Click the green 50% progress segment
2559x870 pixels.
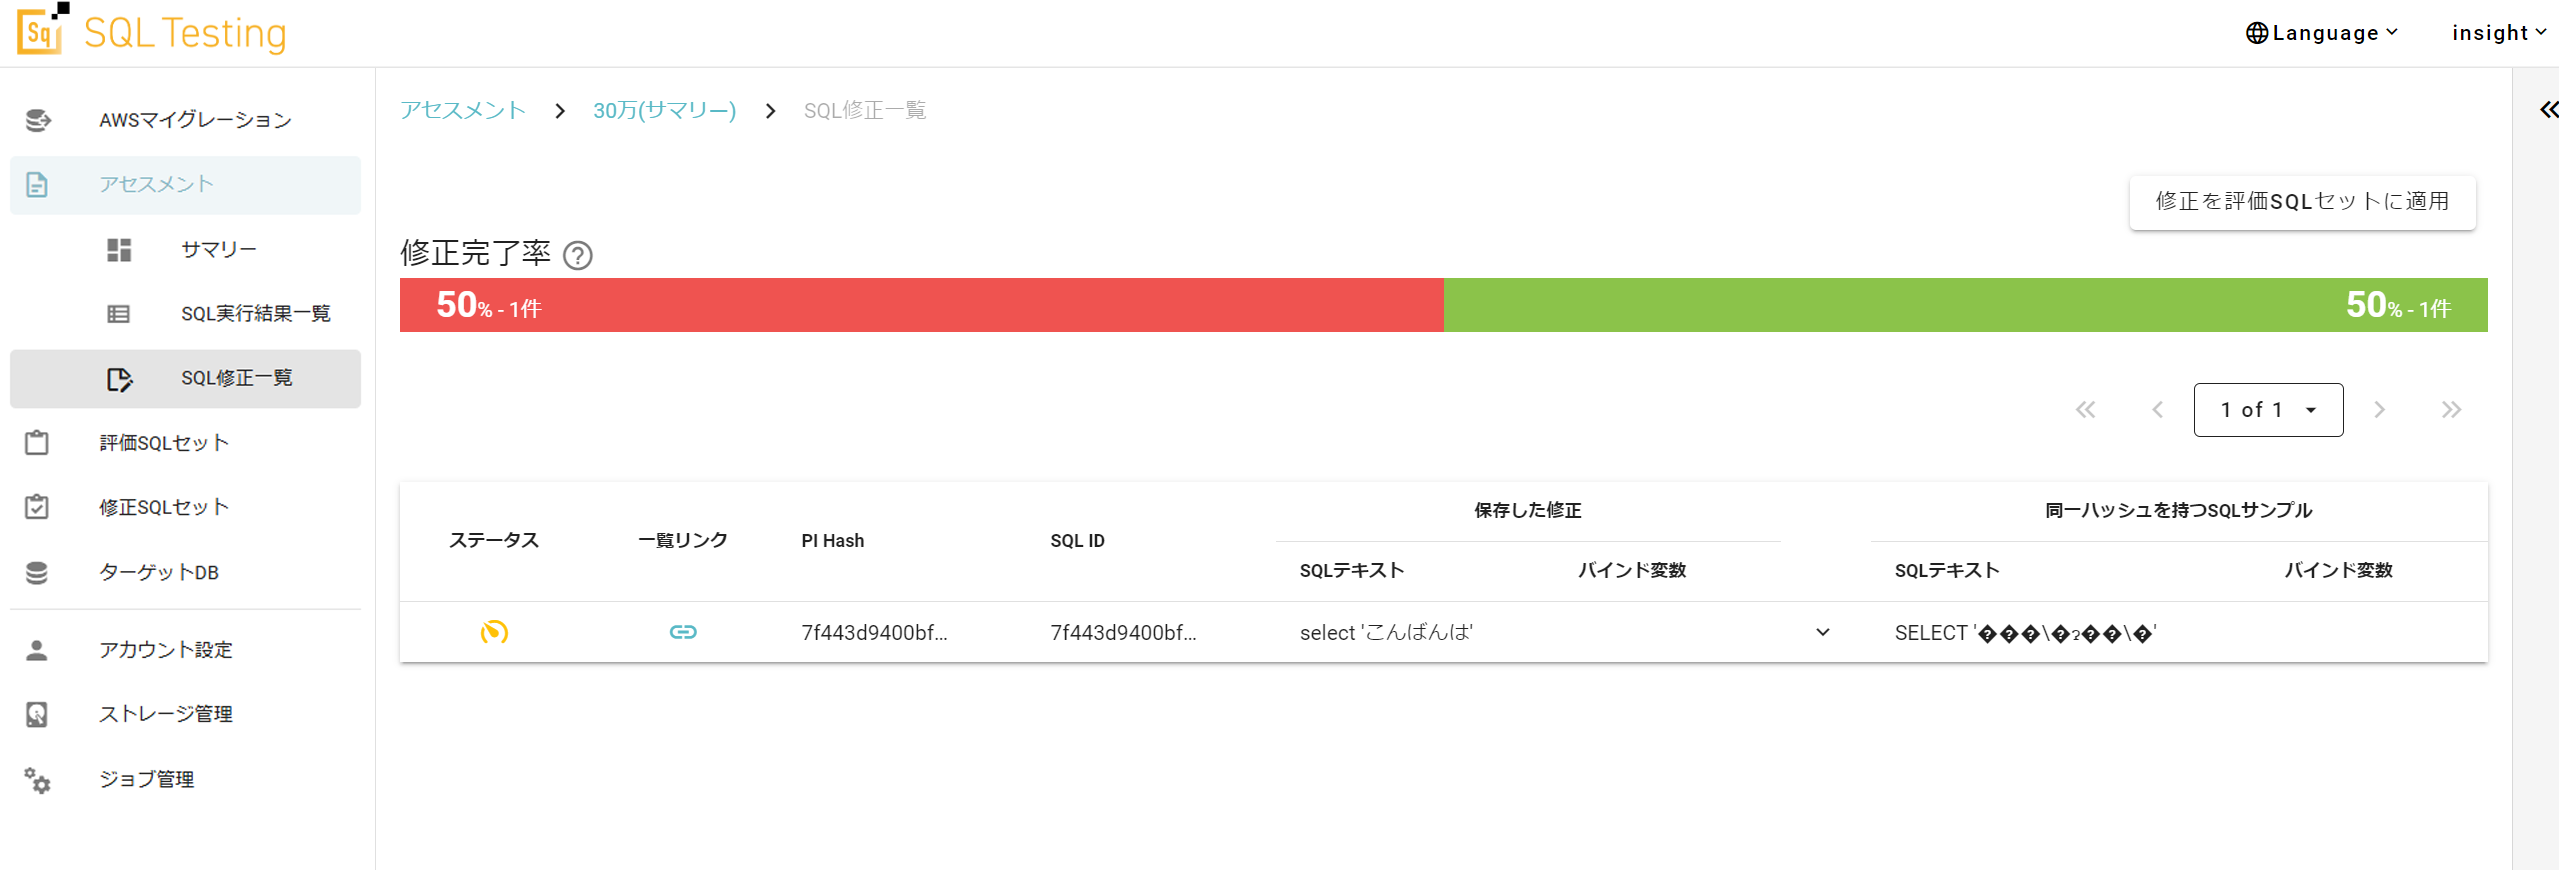coord(1965,305)
